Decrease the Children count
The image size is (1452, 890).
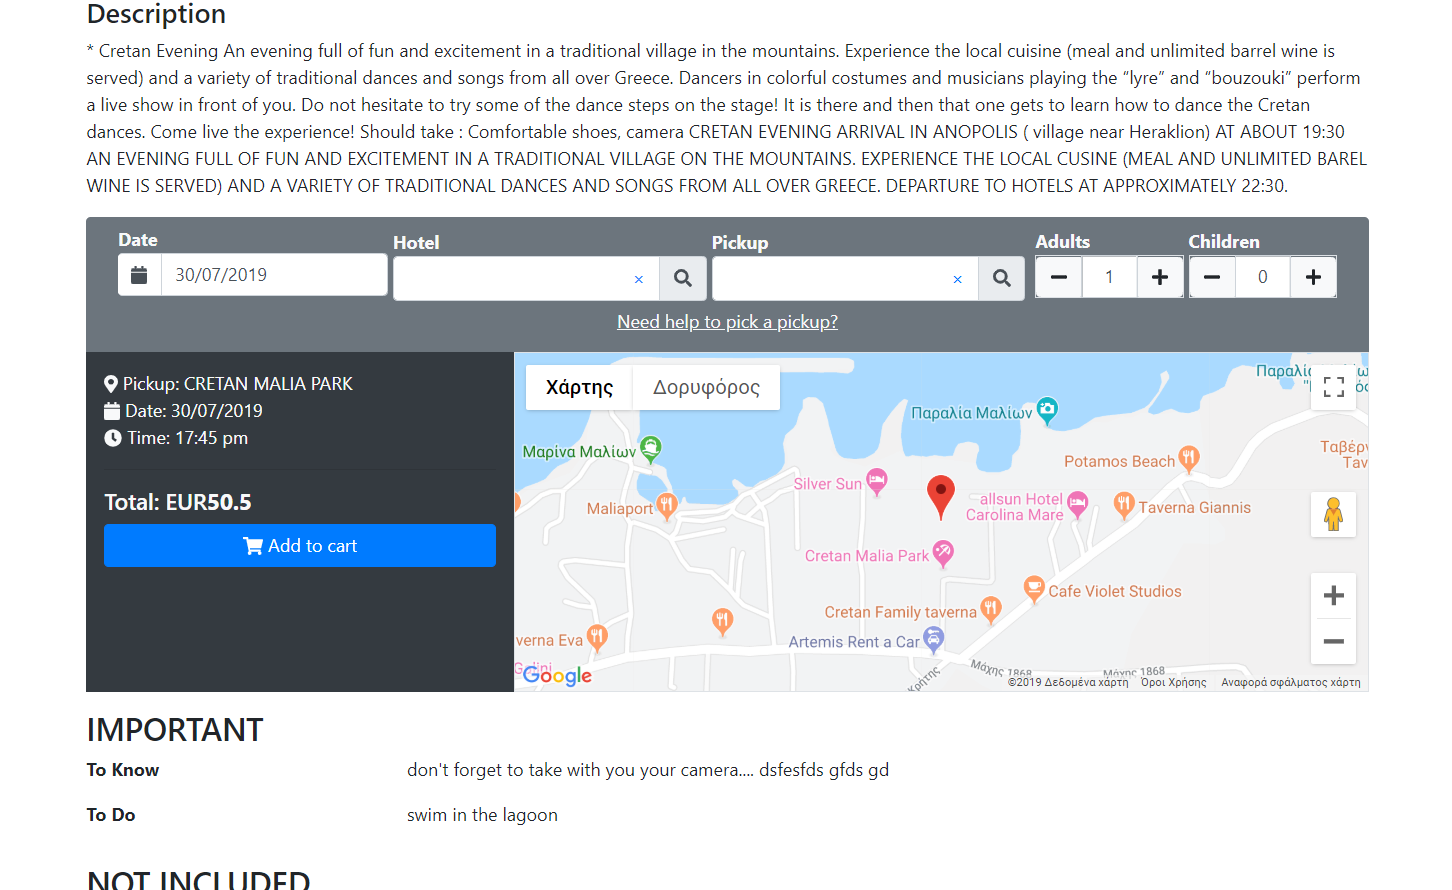[1212, 277]
